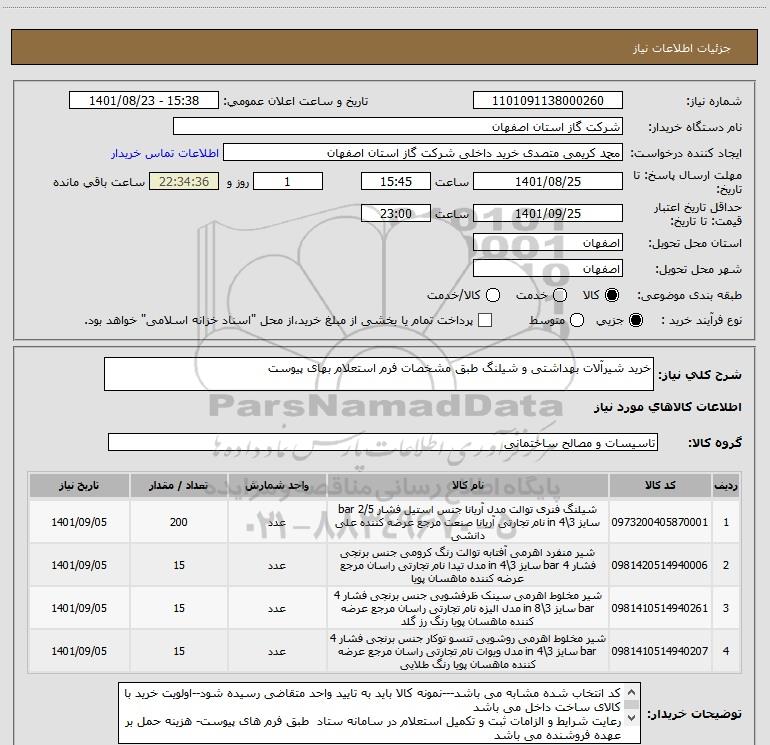Click the need number field 1101091138000260
Viewport: 770px width, 745px height.
(x=548, y=101)
